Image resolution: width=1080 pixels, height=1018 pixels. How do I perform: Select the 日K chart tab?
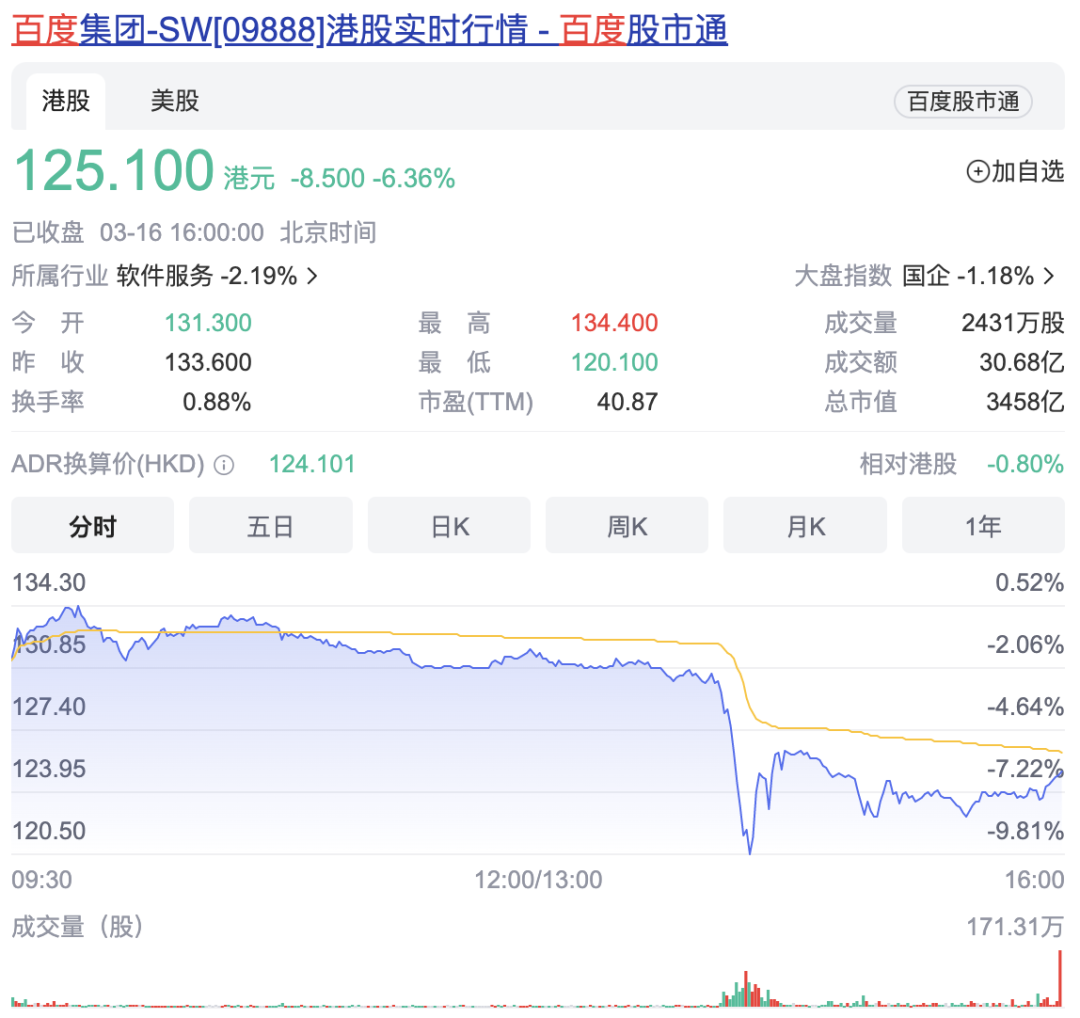(449, 526)
